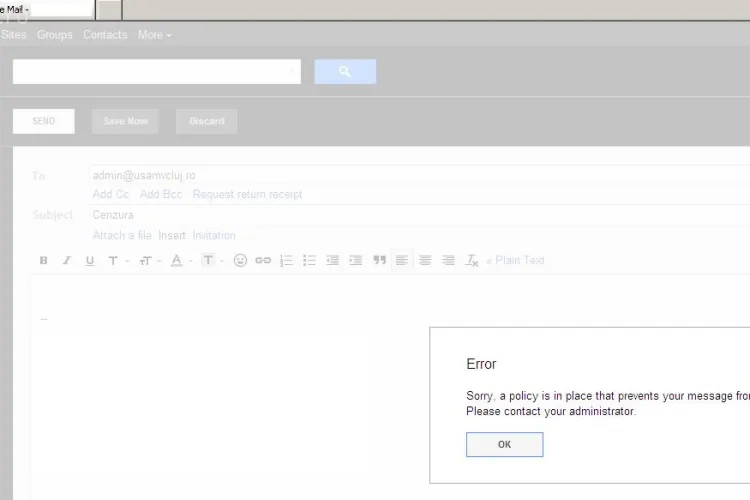The image size is (750, 500).
Task: Click the Add Cc link
Action: pos(111,194)
